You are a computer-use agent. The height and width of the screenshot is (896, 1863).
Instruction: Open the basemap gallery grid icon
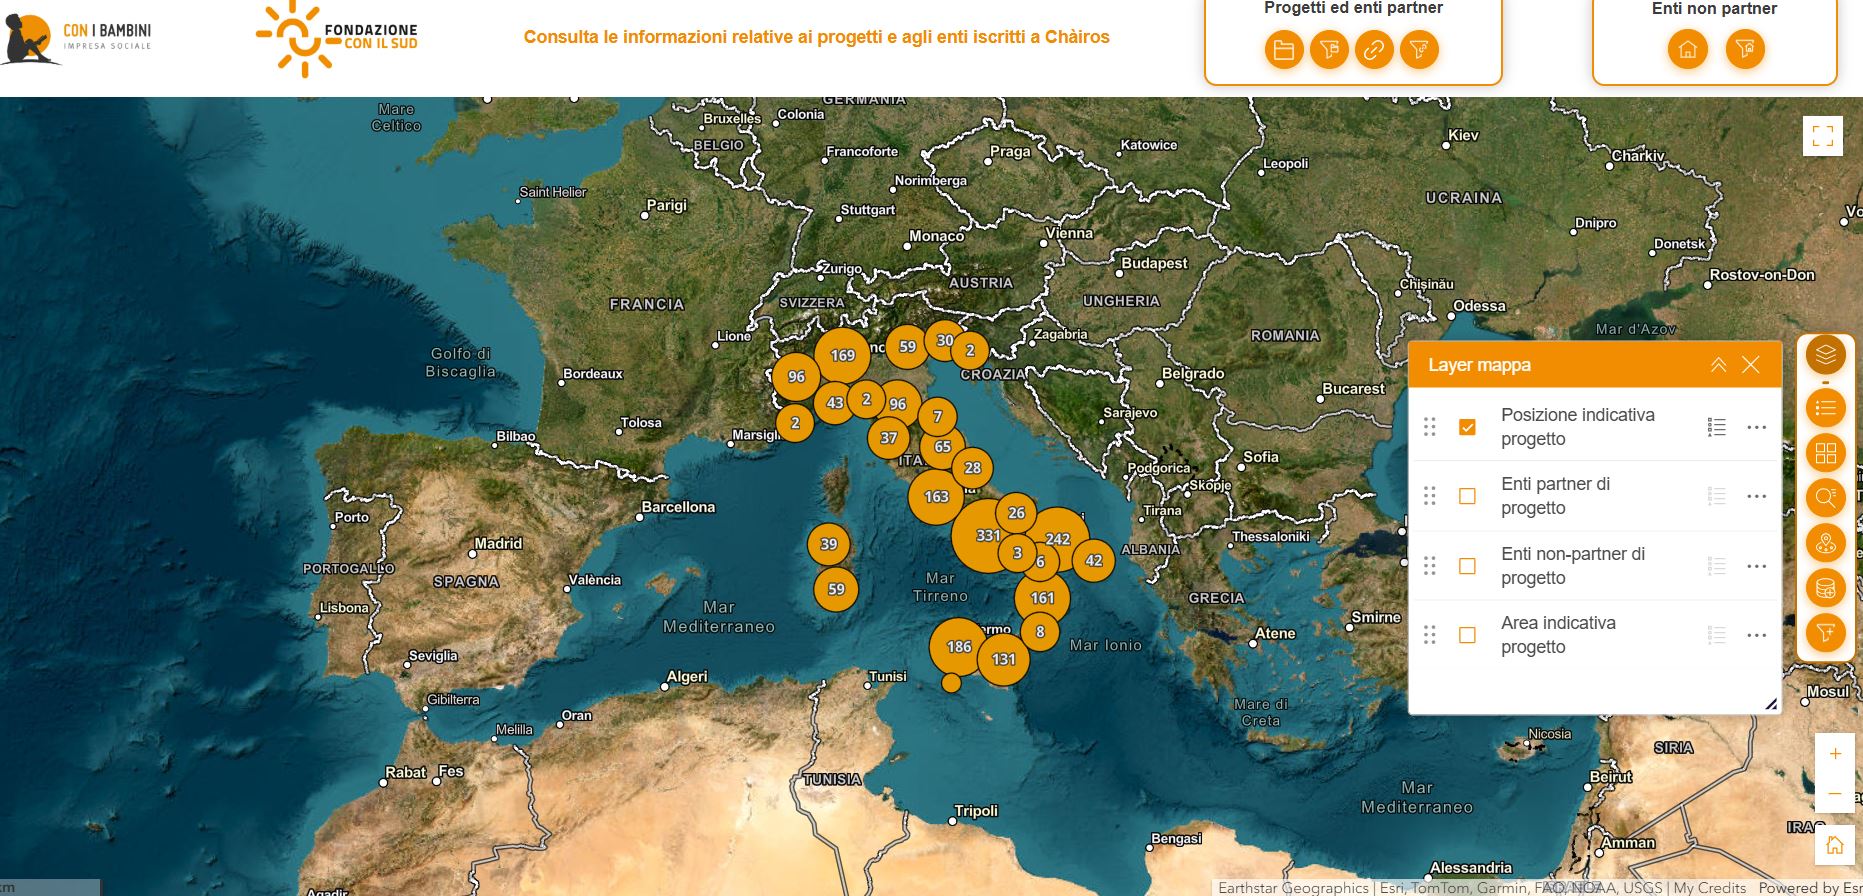click(x=1826, y=453)
